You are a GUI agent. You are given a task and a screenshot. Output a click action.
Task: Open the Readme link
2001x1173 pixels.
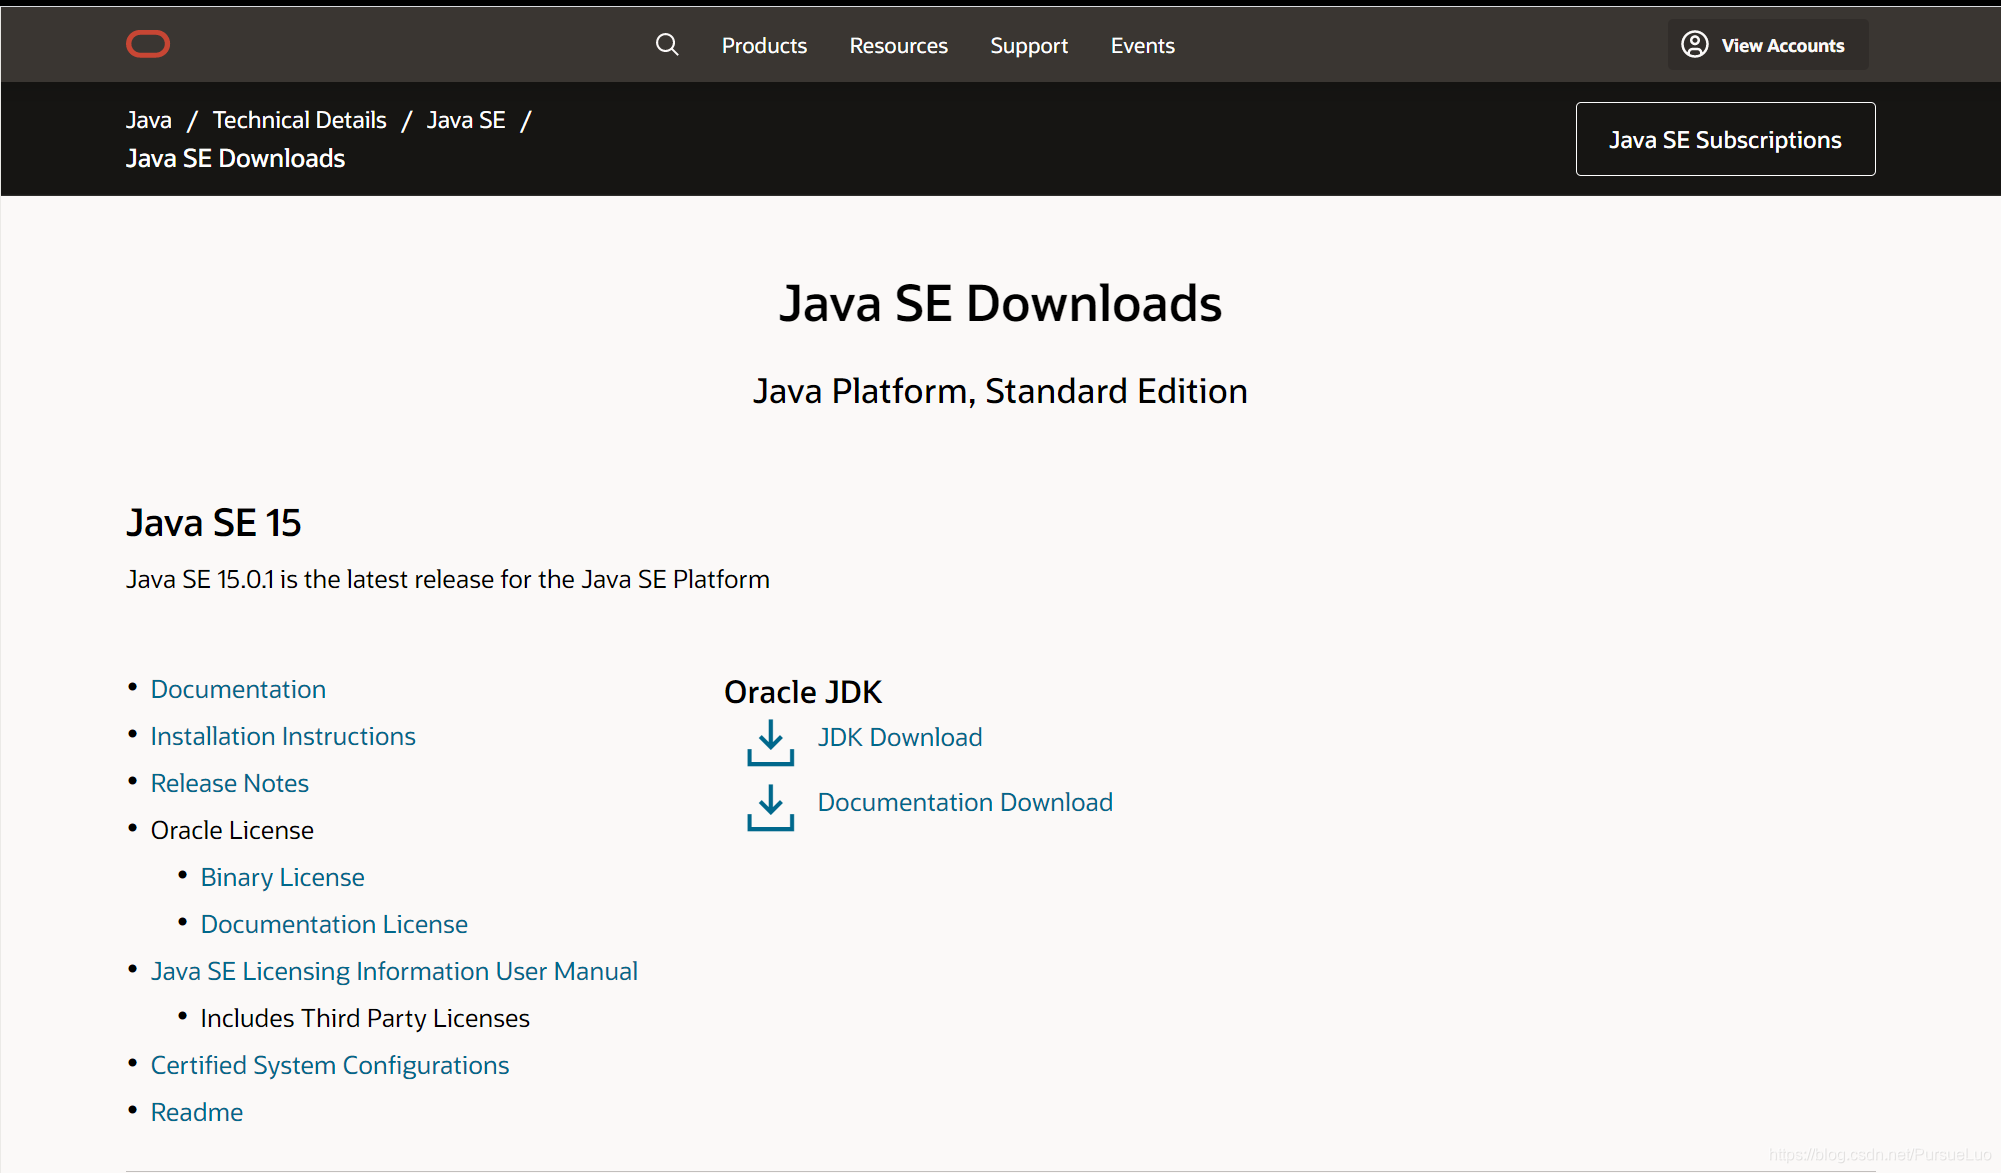point(197,1112)
